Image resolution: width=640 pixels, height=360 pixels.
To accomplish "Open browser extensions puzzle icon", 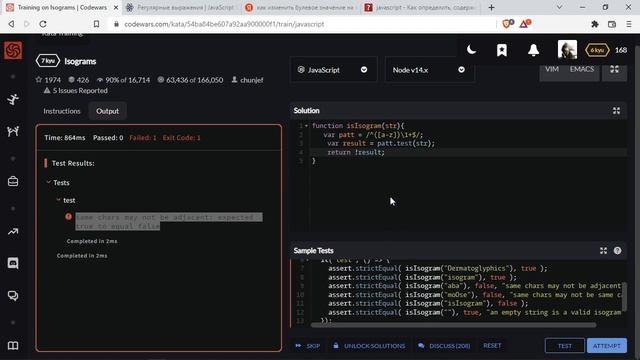I will [595, 24].
